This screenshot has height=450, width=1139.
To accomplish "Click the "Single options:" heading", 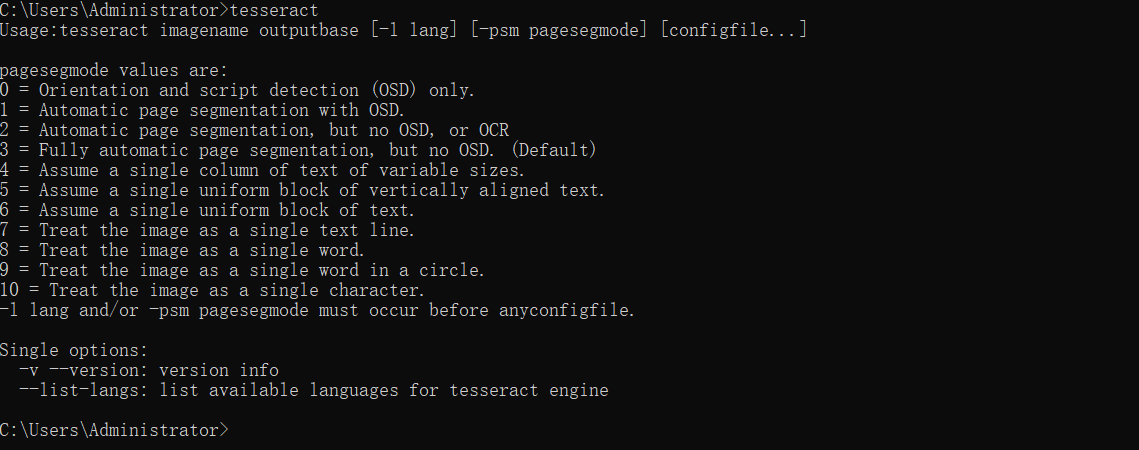I will click(74, 350).
